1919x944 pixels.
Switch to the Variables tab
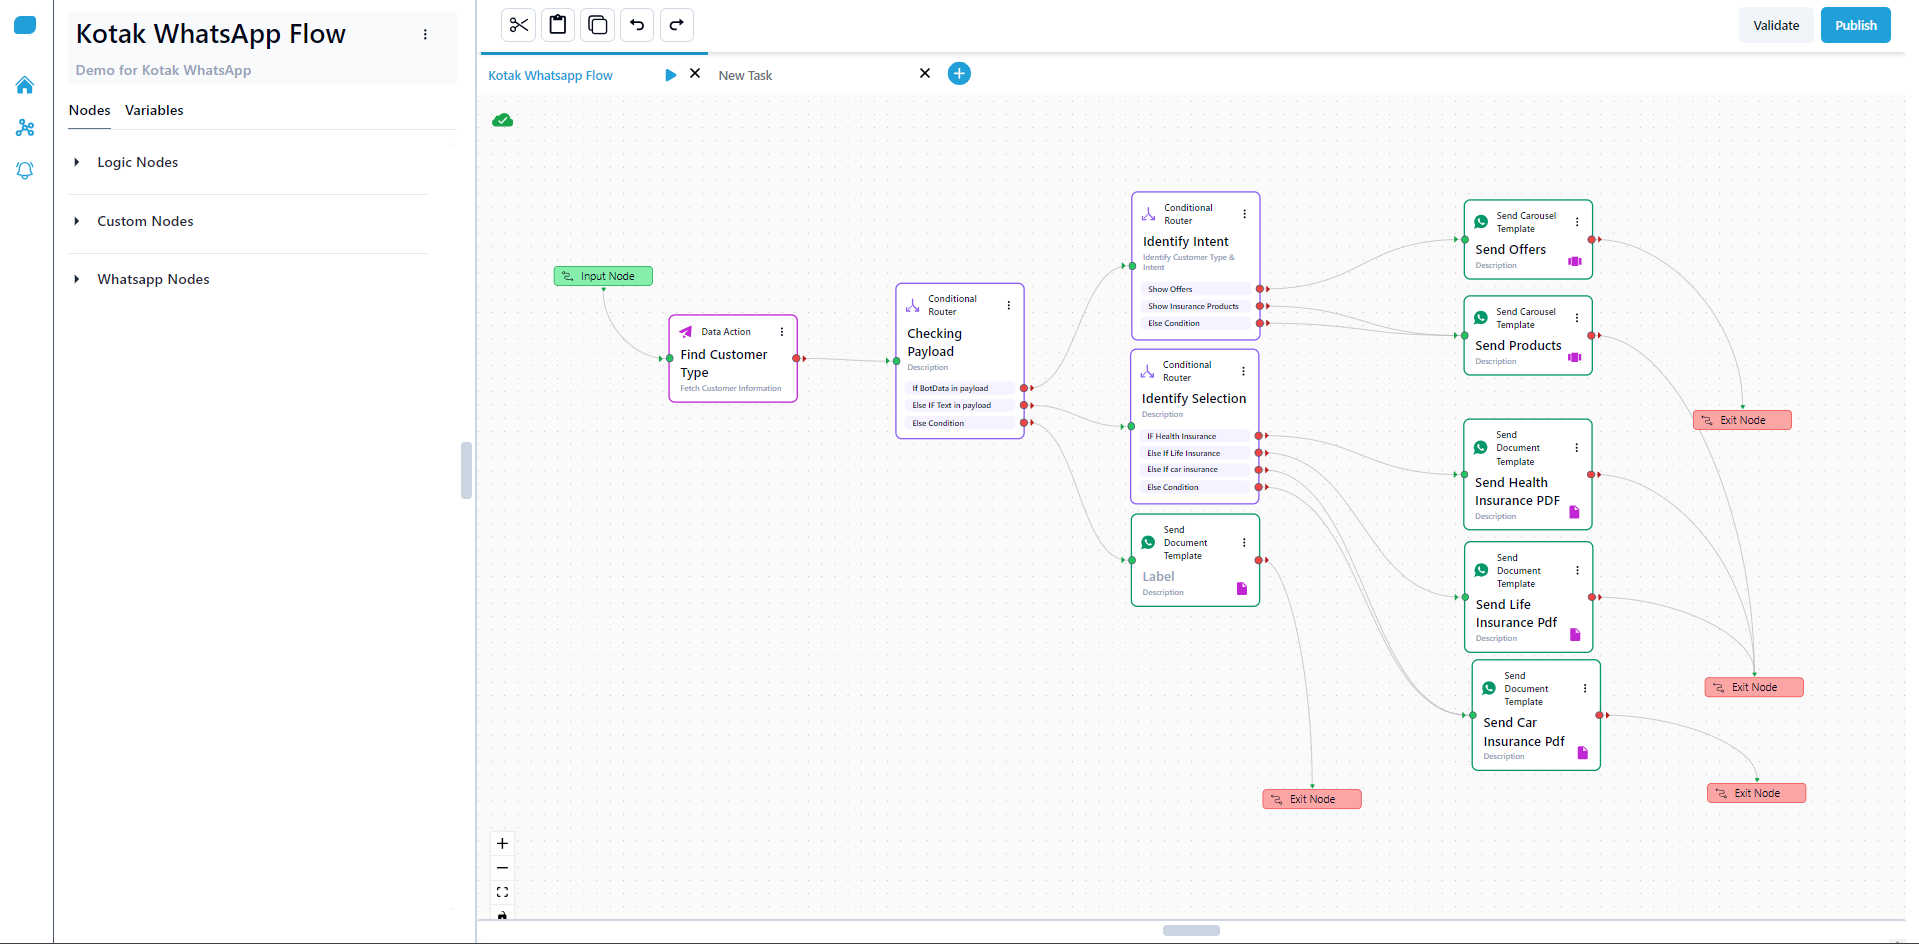154,110
